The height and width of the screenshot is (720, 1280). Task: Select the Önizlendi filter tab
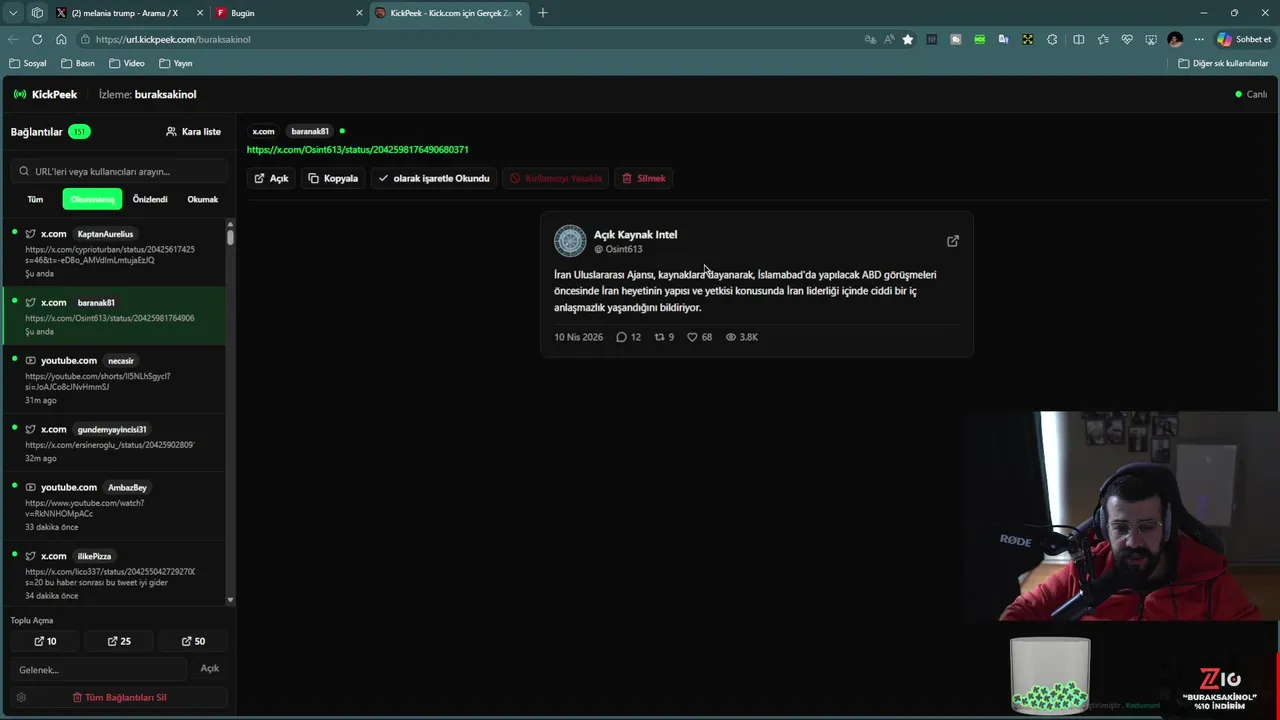pyautogui.click(x=150, y=199)
